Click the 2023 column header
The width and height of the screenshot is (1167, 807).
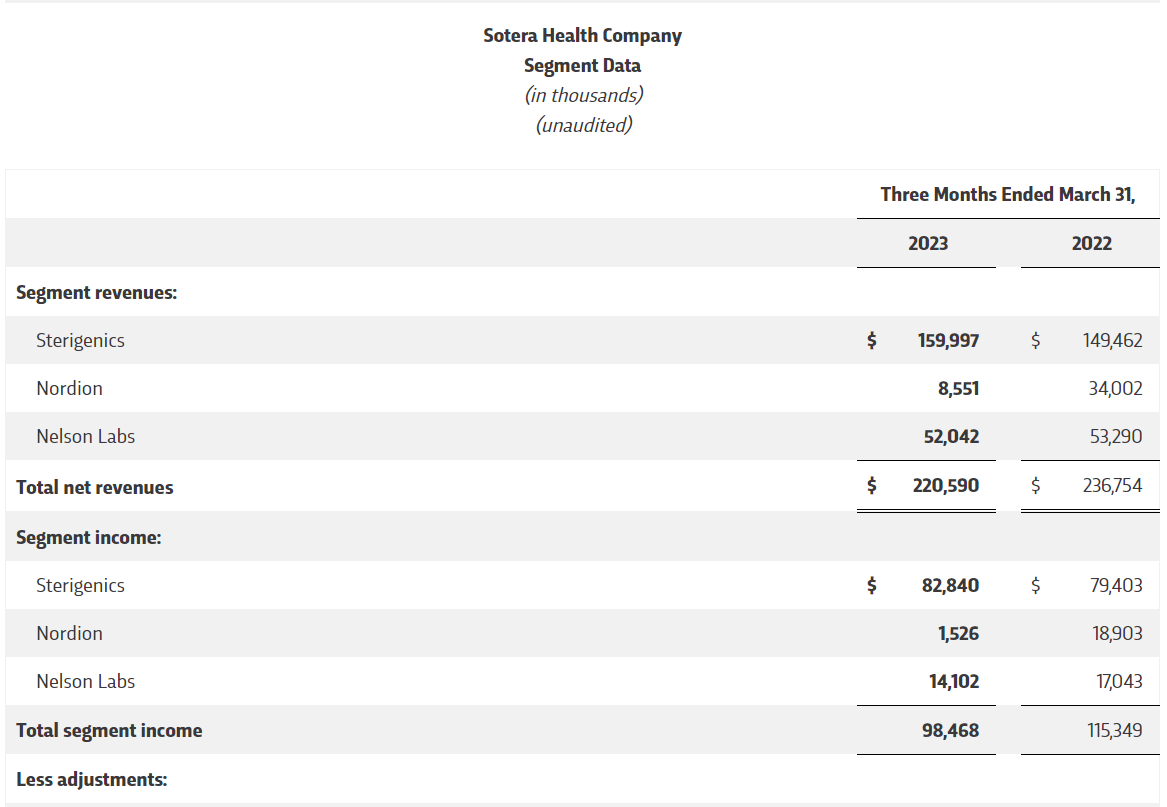tap(927, 243)
